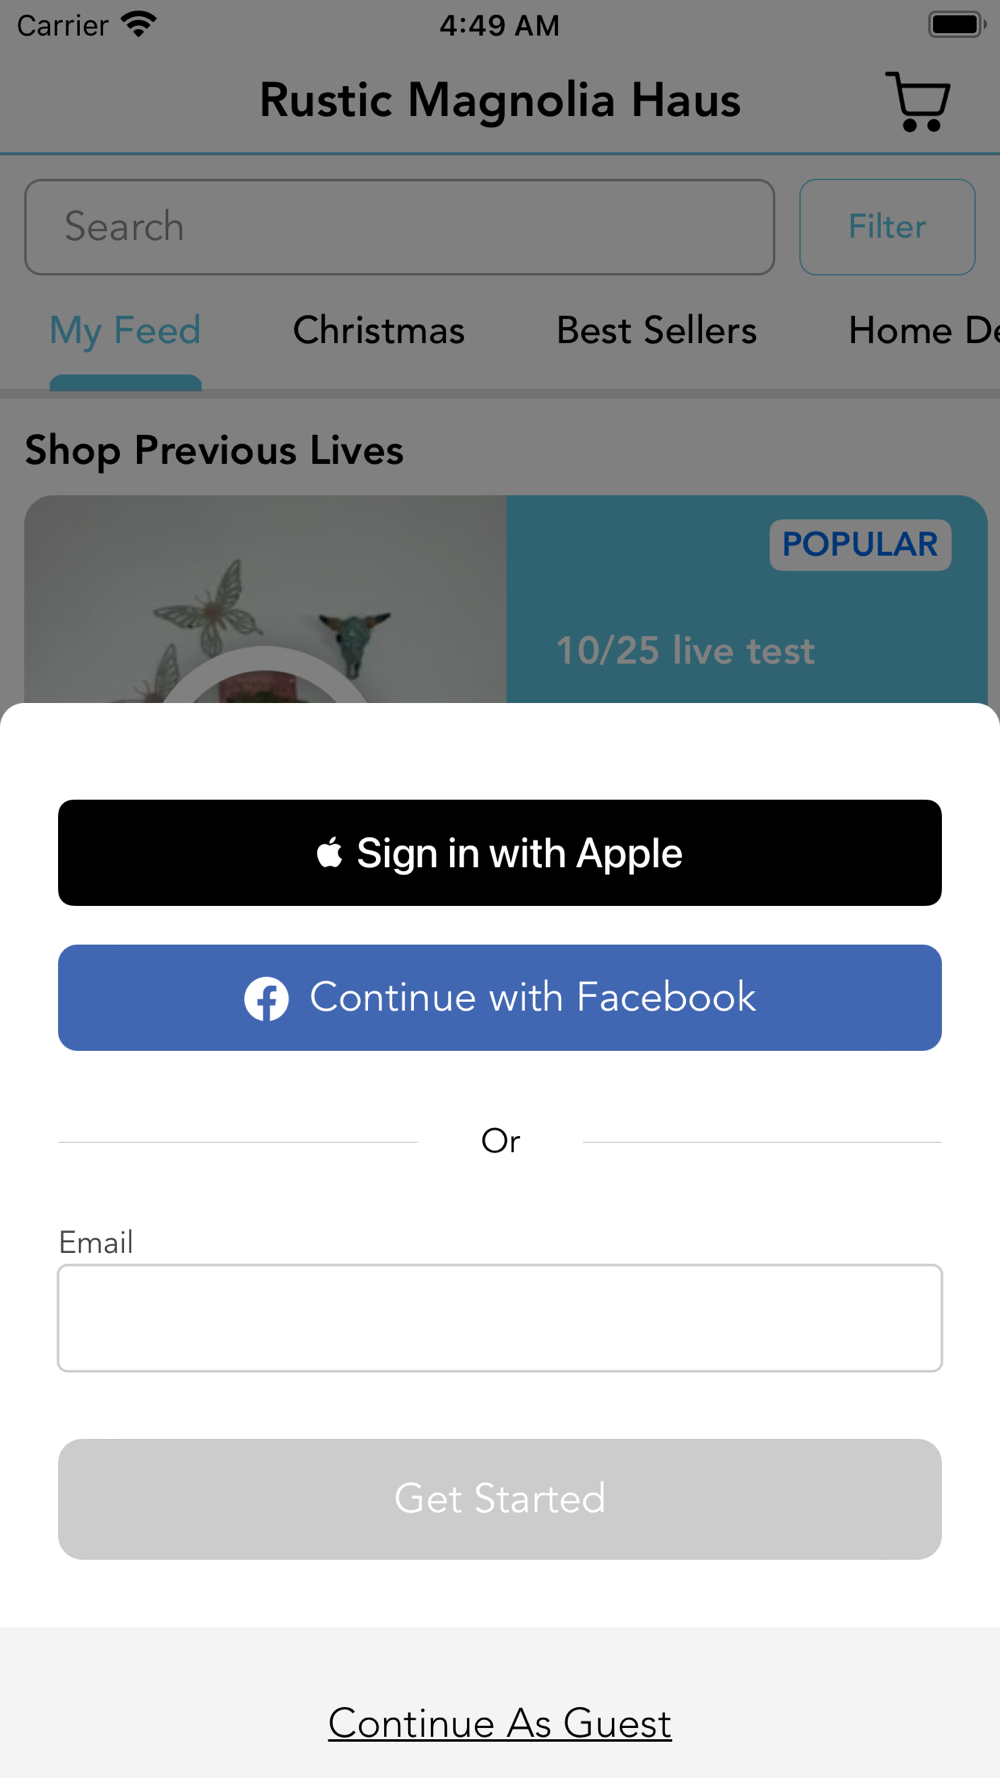Open the Best Sellers tab
The height and width of the screenshot is (1778, 1000).
click(x=657, y=331)
